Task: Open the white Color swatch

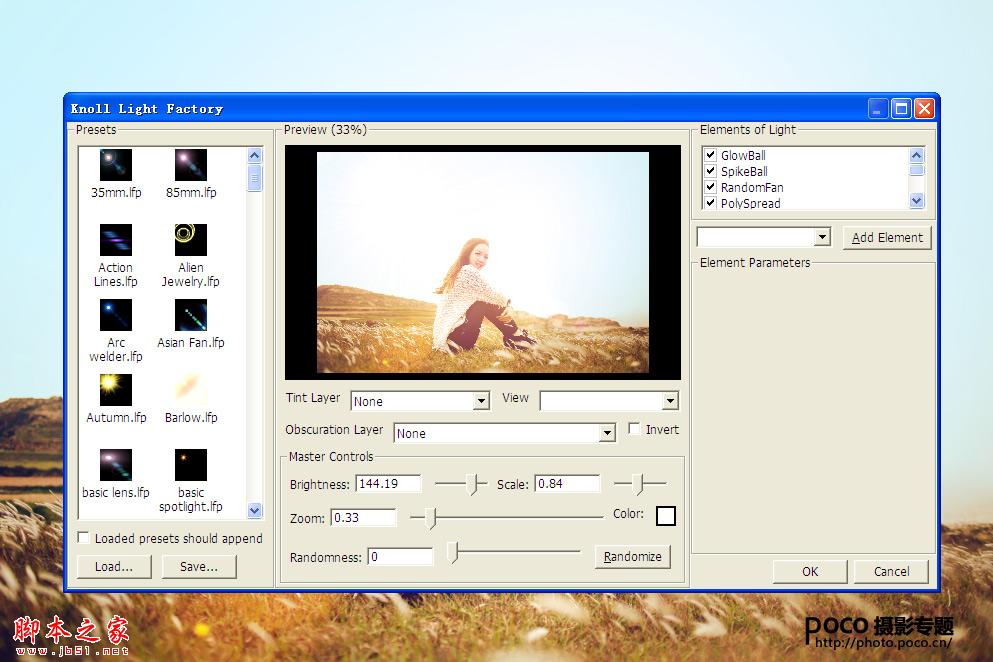Action: point(666,516)
